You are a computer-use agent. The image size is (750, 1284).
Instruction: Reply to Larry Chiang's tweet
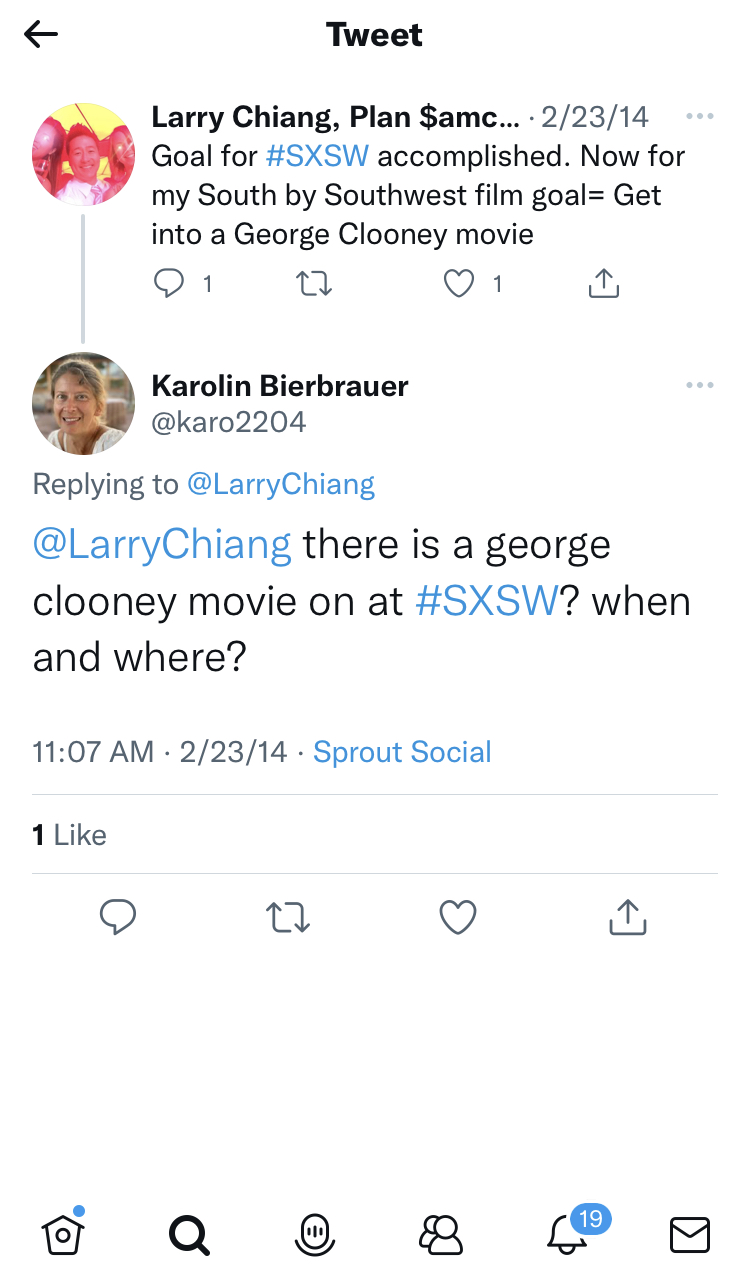169,285
